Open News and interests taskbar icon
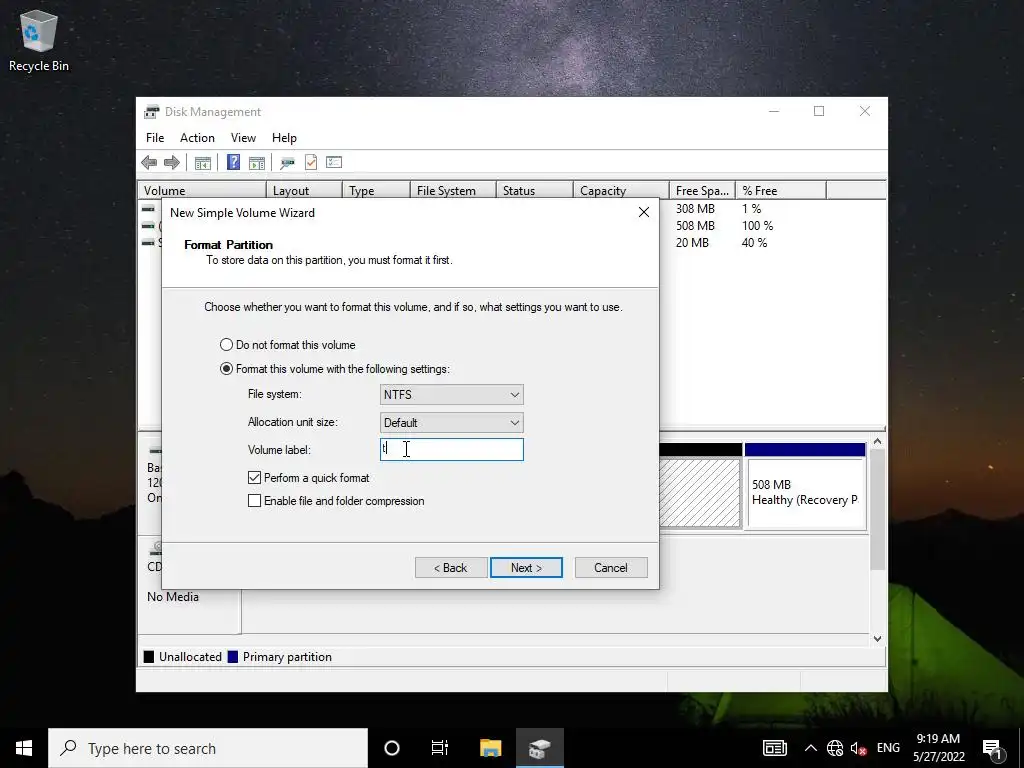1024x768 pixels. click(775, 748)
